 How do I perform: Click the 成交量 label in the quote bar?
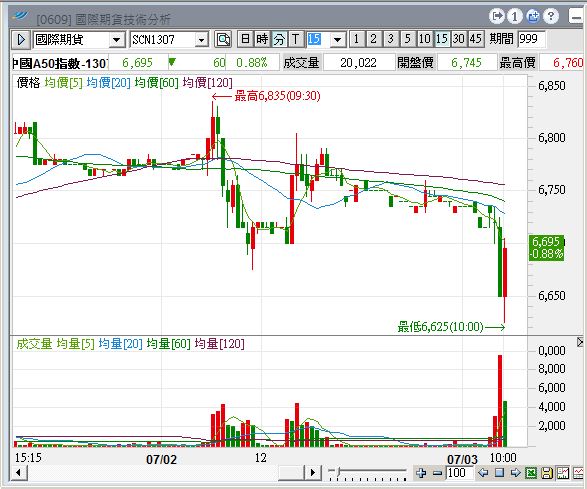[301, 63]
